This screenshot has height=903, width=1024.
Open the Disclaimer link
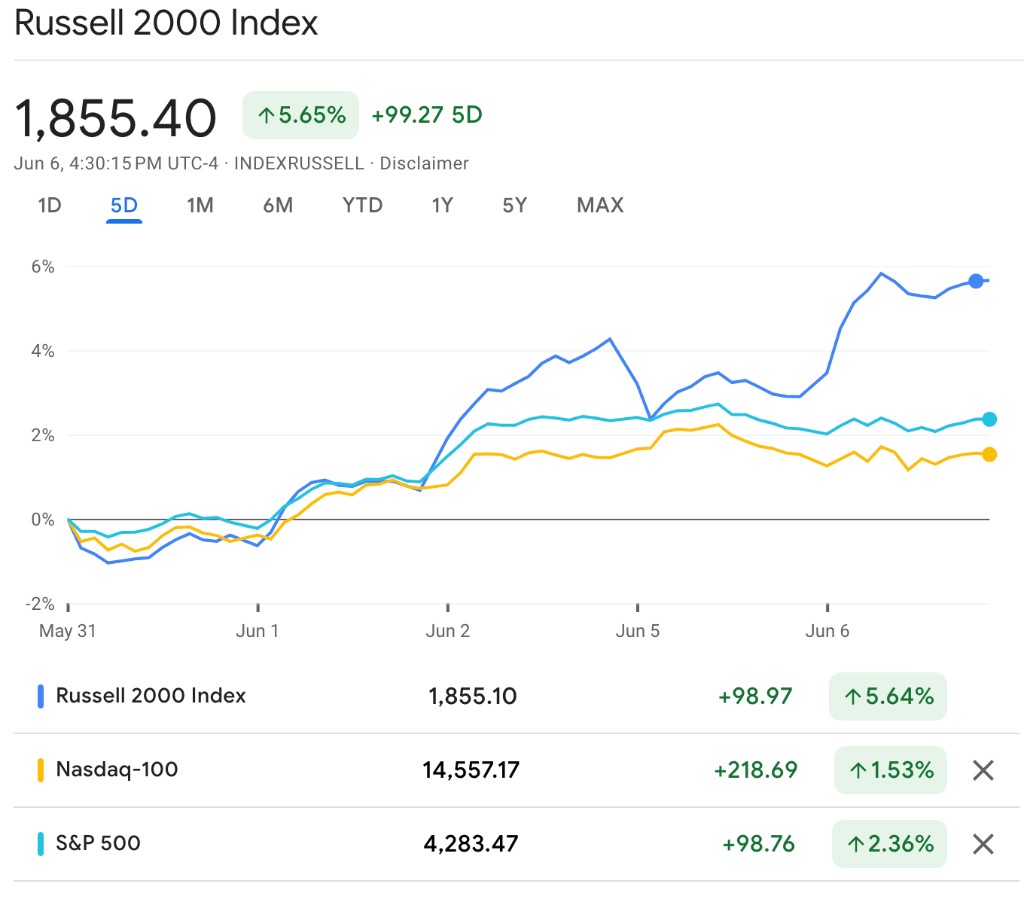(x=424, y=163)
